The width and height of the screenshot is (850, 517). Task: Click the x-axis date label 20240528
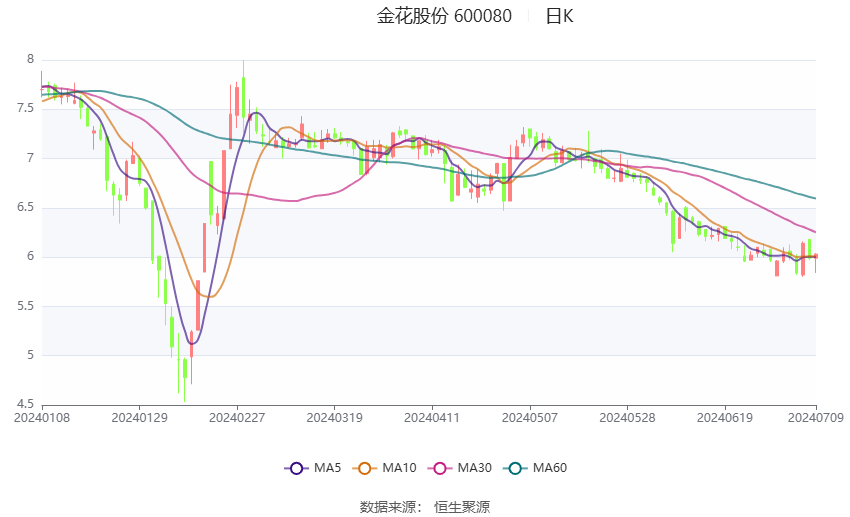627,418
